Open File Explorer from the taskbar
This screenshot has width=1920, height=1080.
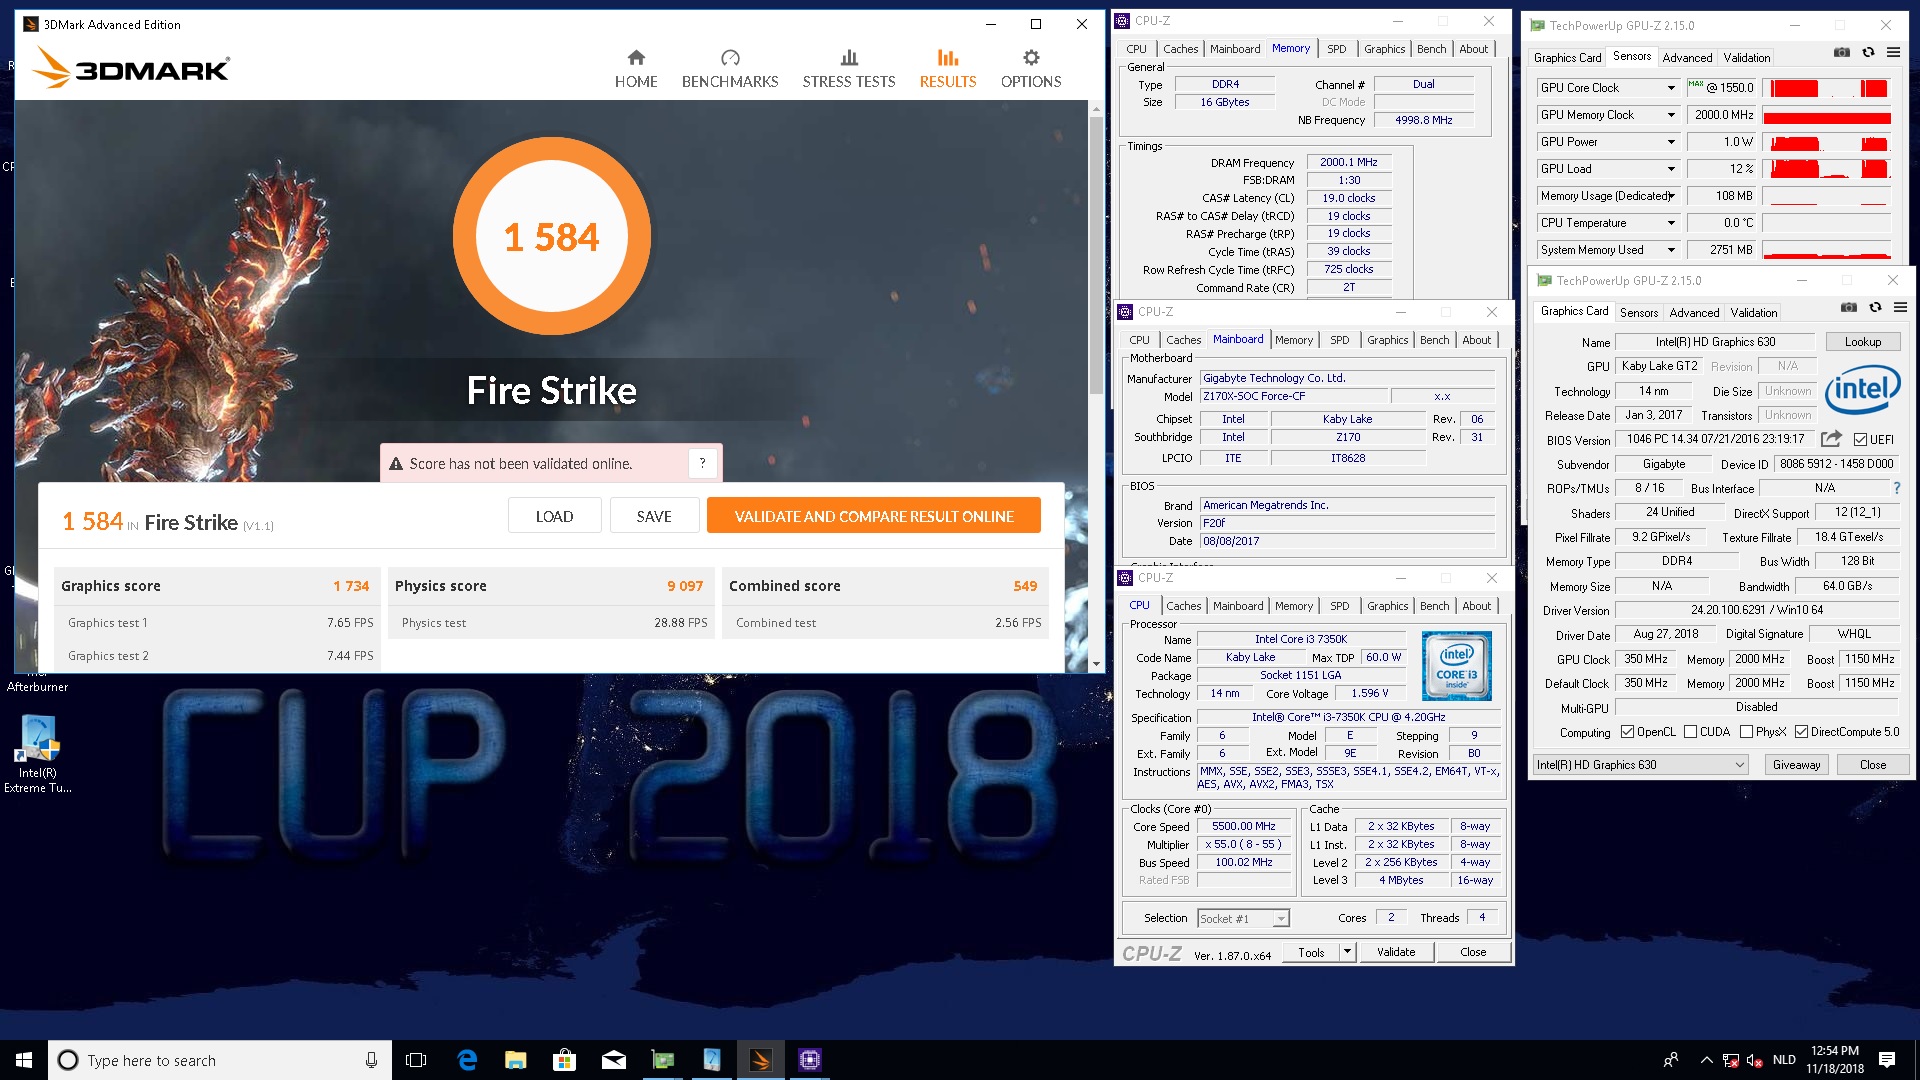(x=516, y=1060)
